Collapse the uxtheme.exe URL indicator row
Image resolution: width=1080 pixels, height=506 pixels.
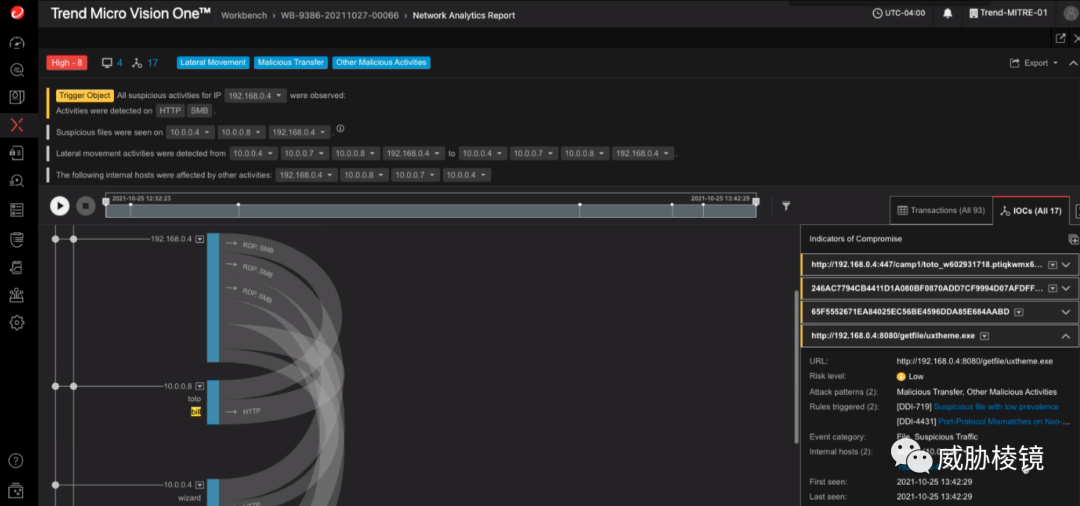(x=1066, y=336)
